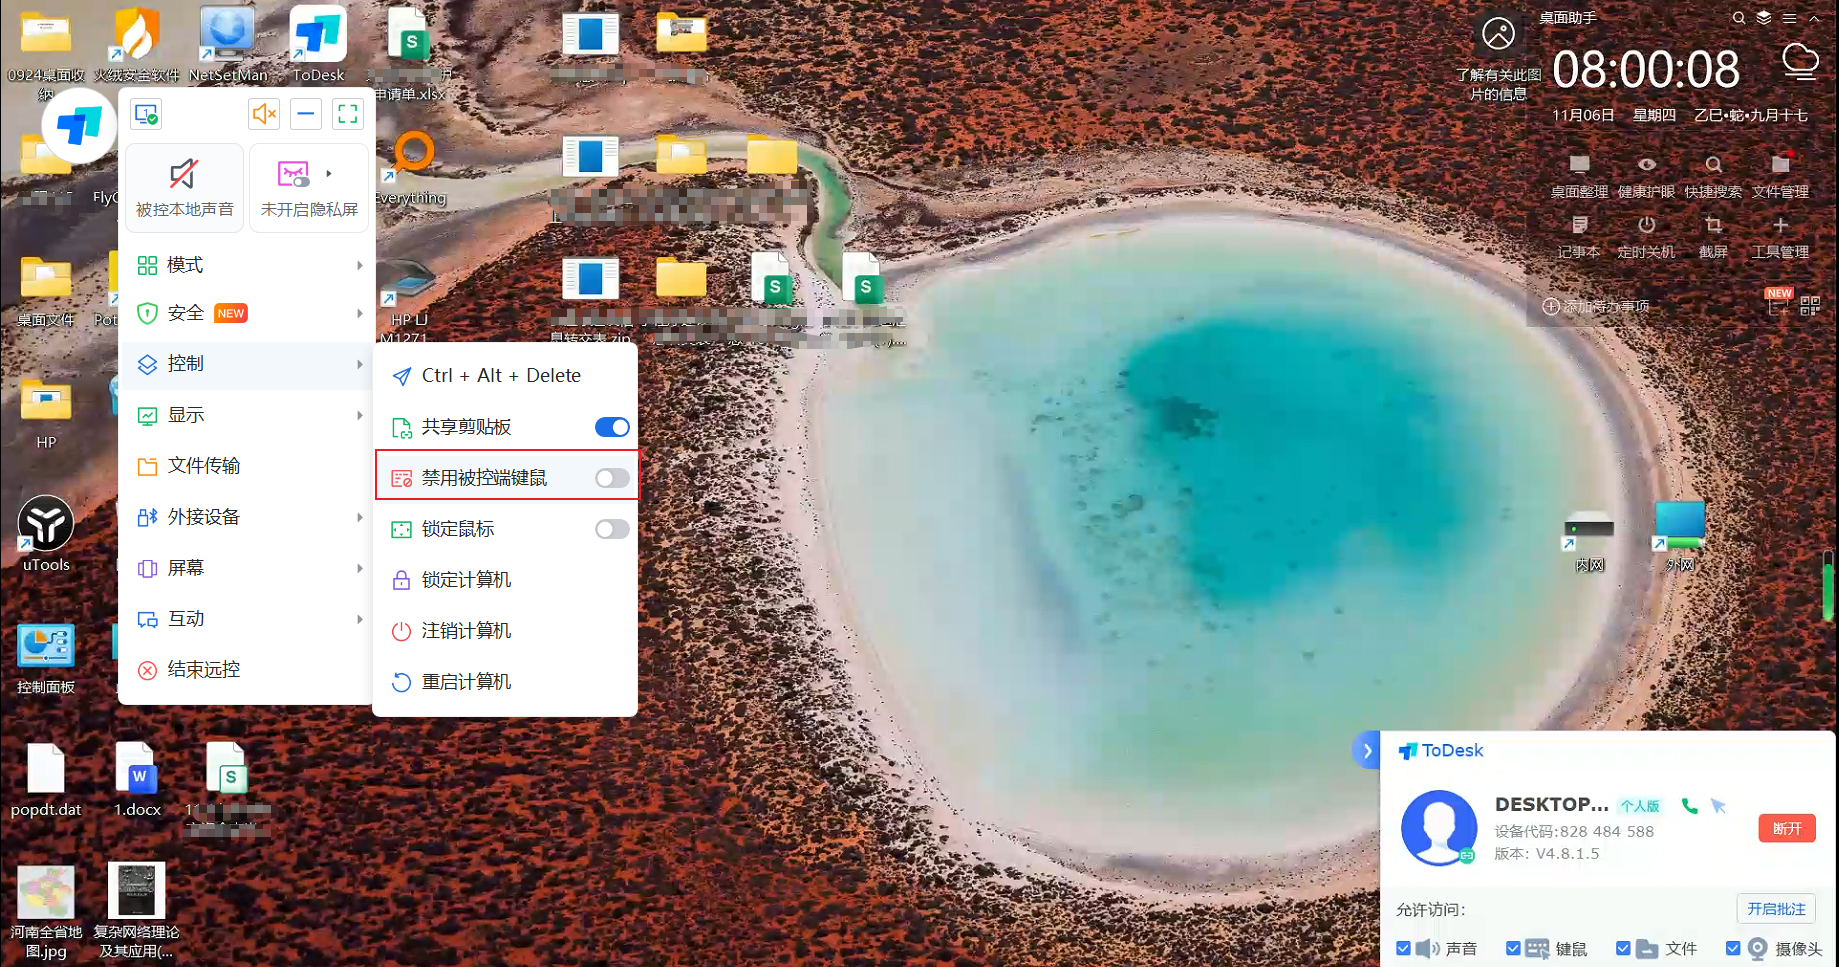Viewport: 1839px width, 967px height.
Task: Click the cursor icon beside phone icon
Action: pos(1718,806)
